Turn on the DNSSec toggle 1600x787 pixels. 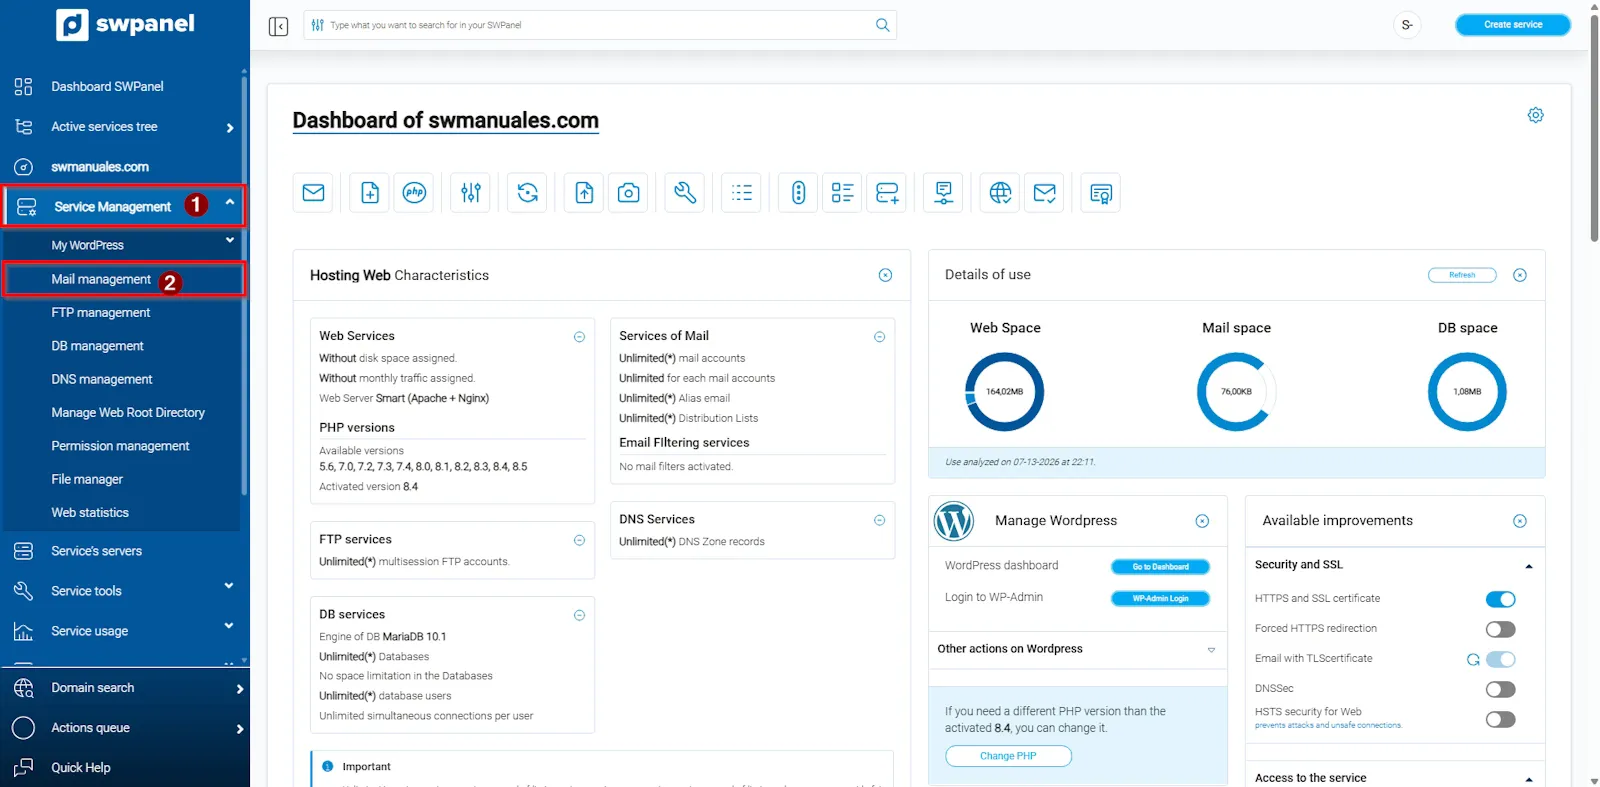pyautogui.click(x=1500, y=689)
